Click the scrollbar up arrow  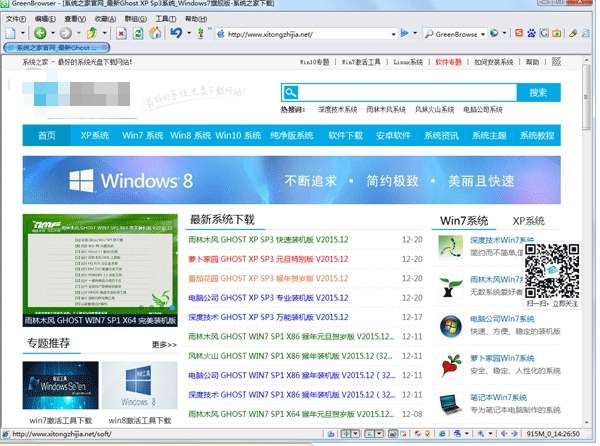coord(587,60)
